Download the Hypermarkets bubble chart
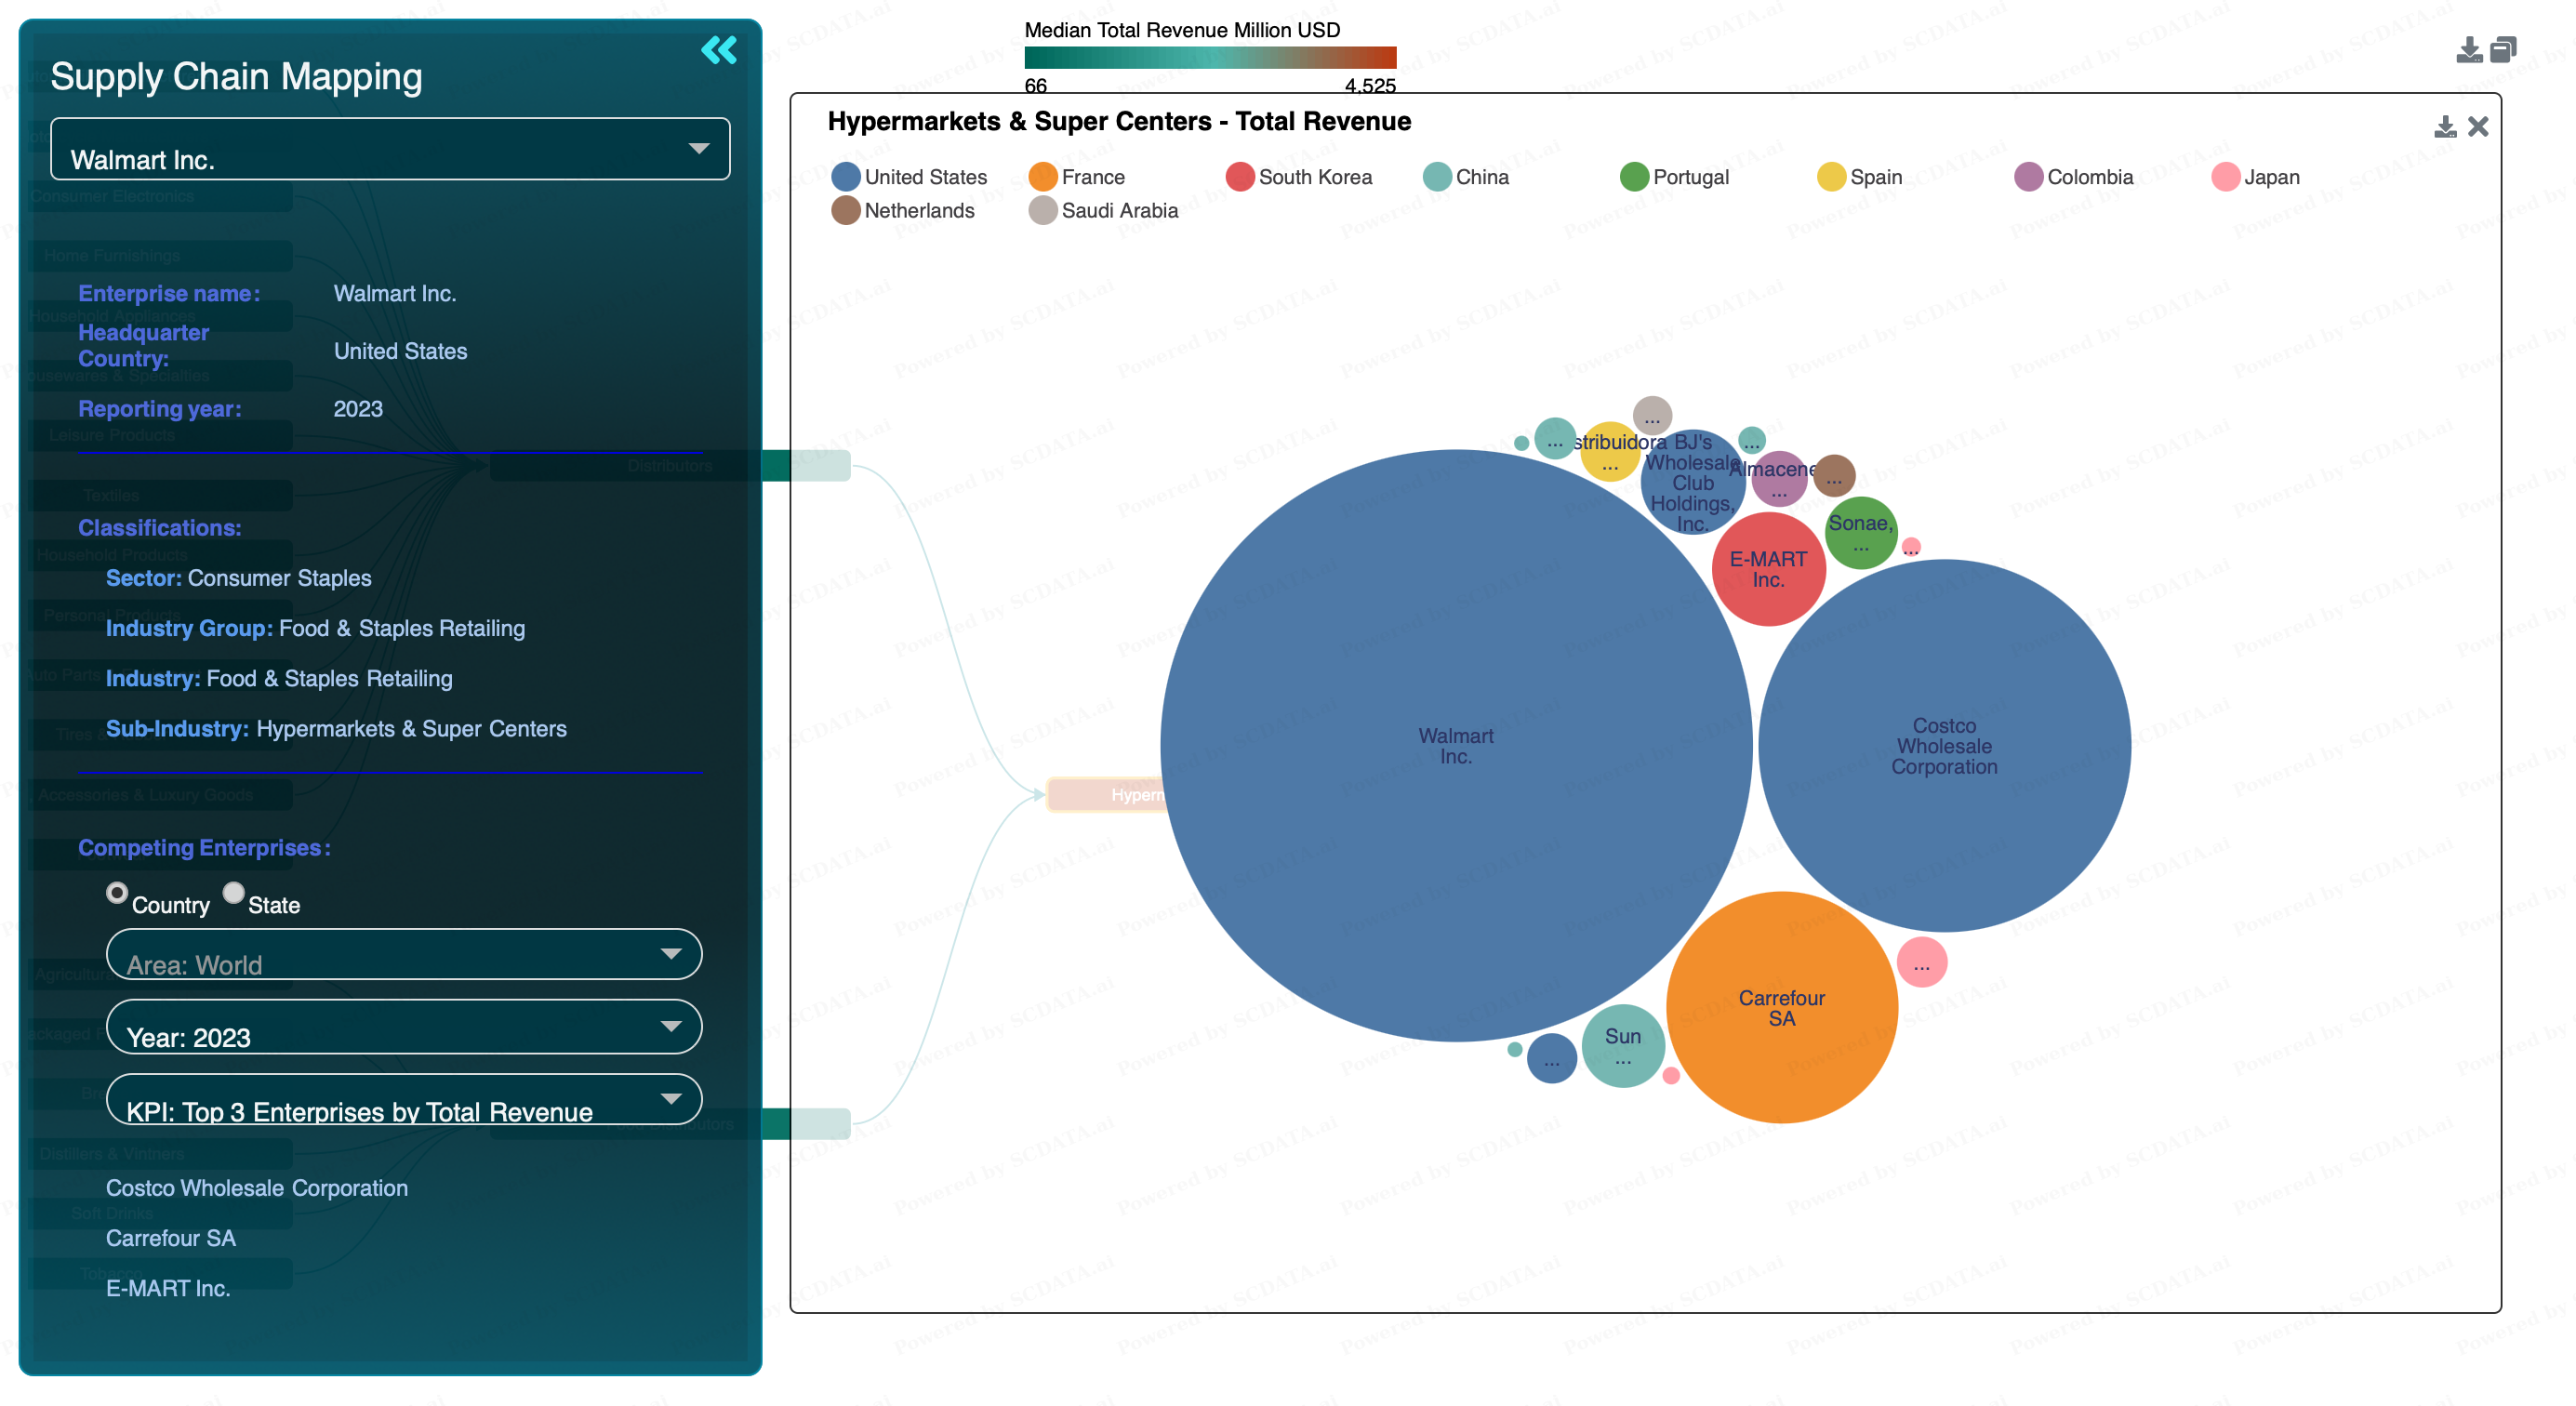Screen dimensions: 2576x1406 tap(2445, 127)
